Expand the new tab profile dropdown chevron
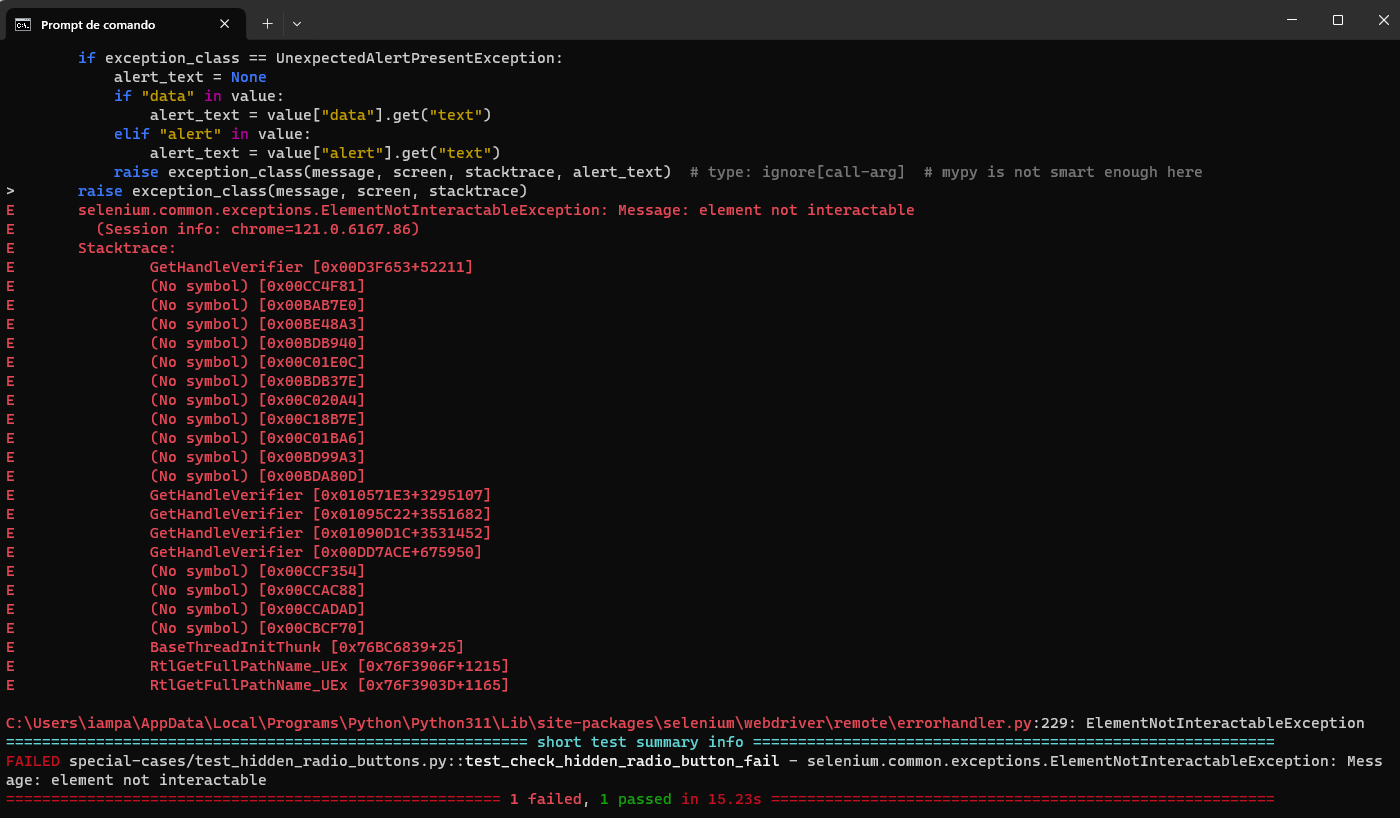Screen dimensions: 1400x818 tap(297, 23)
